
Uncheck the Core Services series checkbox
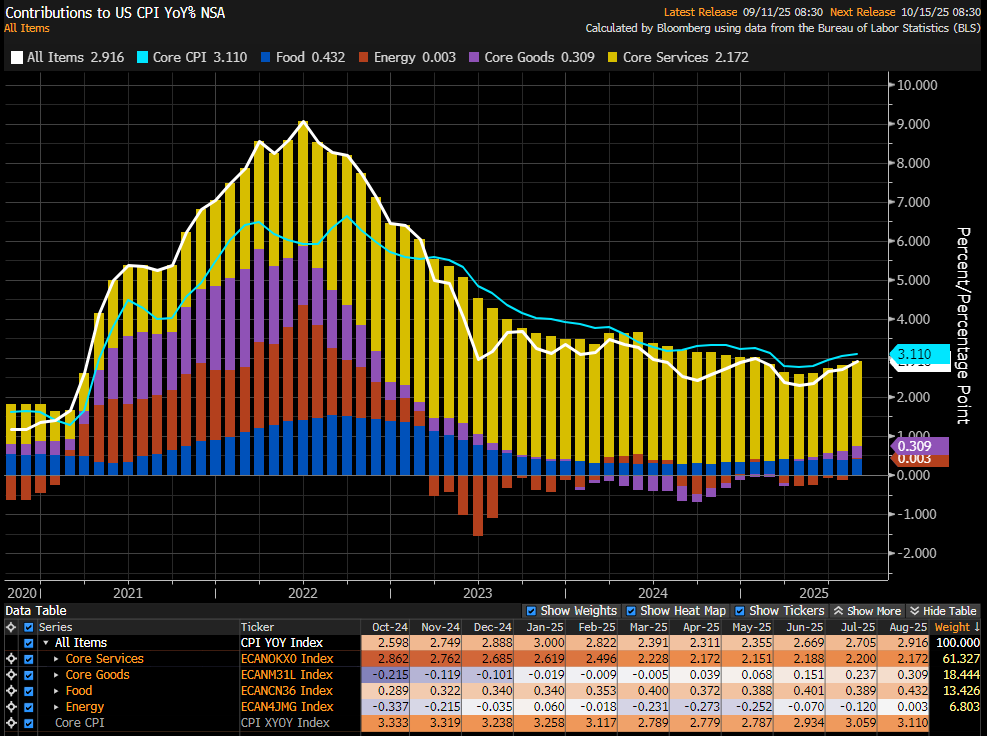click(x=28, y=659)
